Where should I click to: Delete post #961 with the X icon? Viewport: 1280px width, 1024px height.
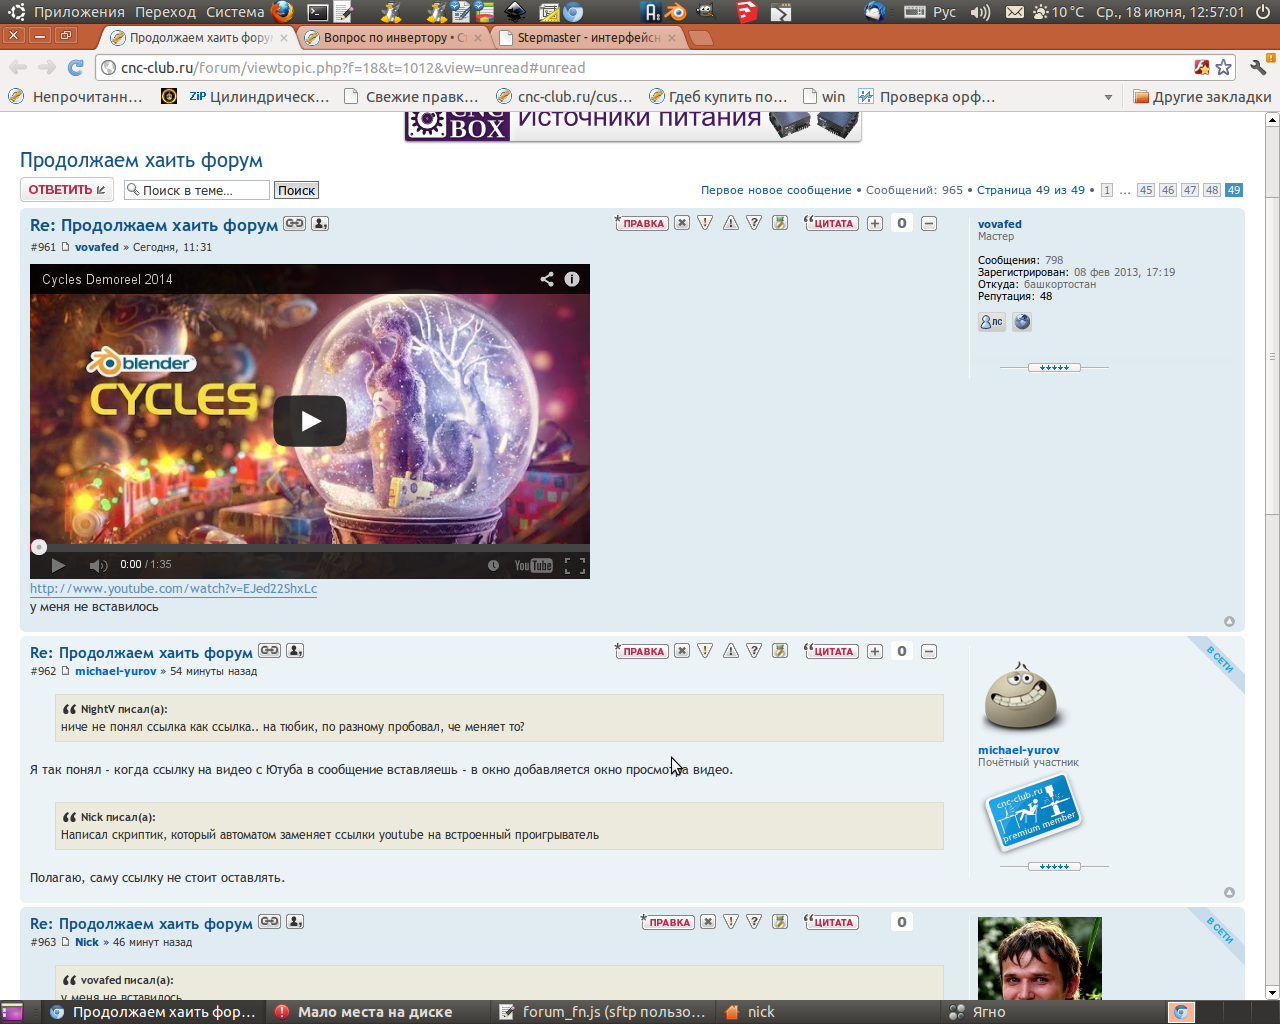(x=681, y=223)
